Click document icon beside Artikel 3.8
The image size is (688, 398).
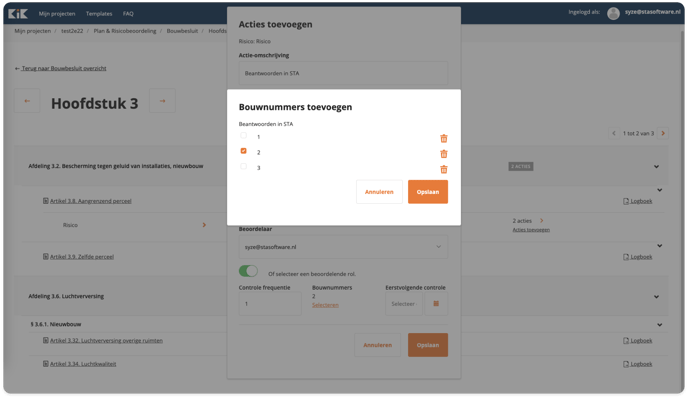(46, 201)
